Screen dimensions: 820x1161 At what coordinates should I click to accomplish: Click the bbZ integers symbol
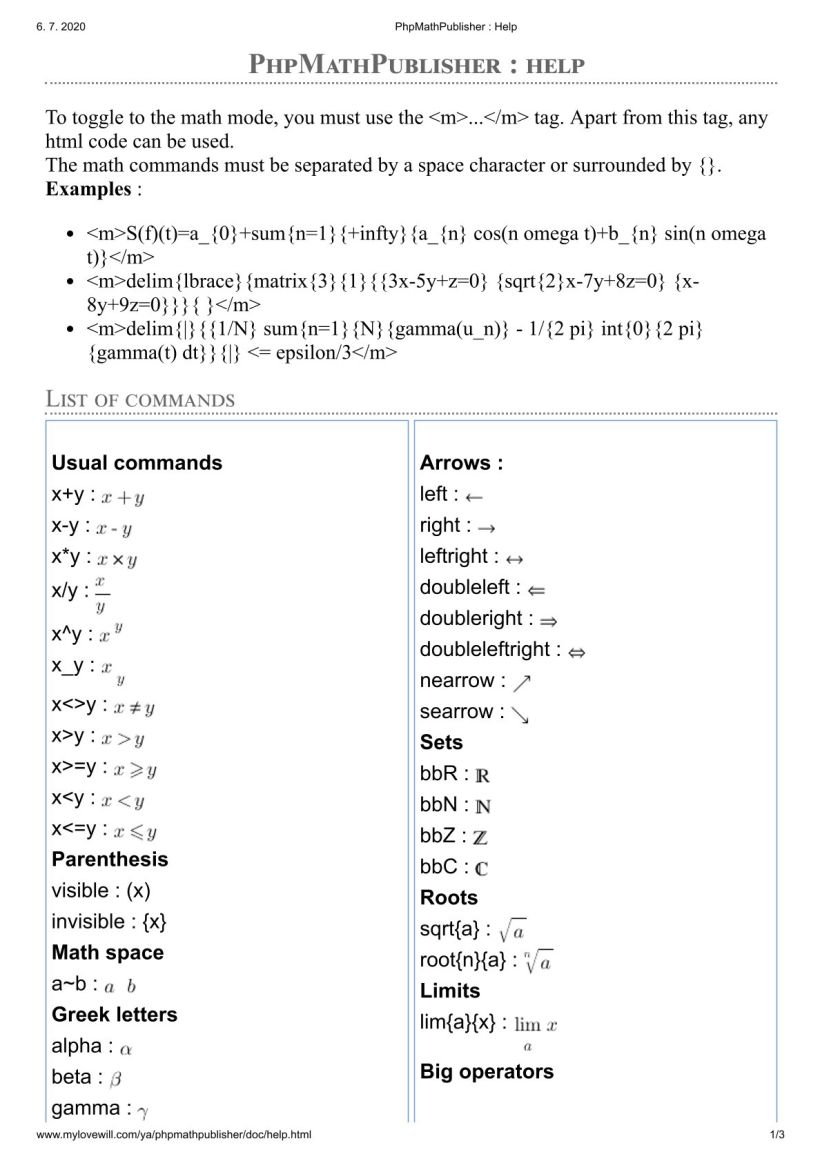tap(480, 838)
